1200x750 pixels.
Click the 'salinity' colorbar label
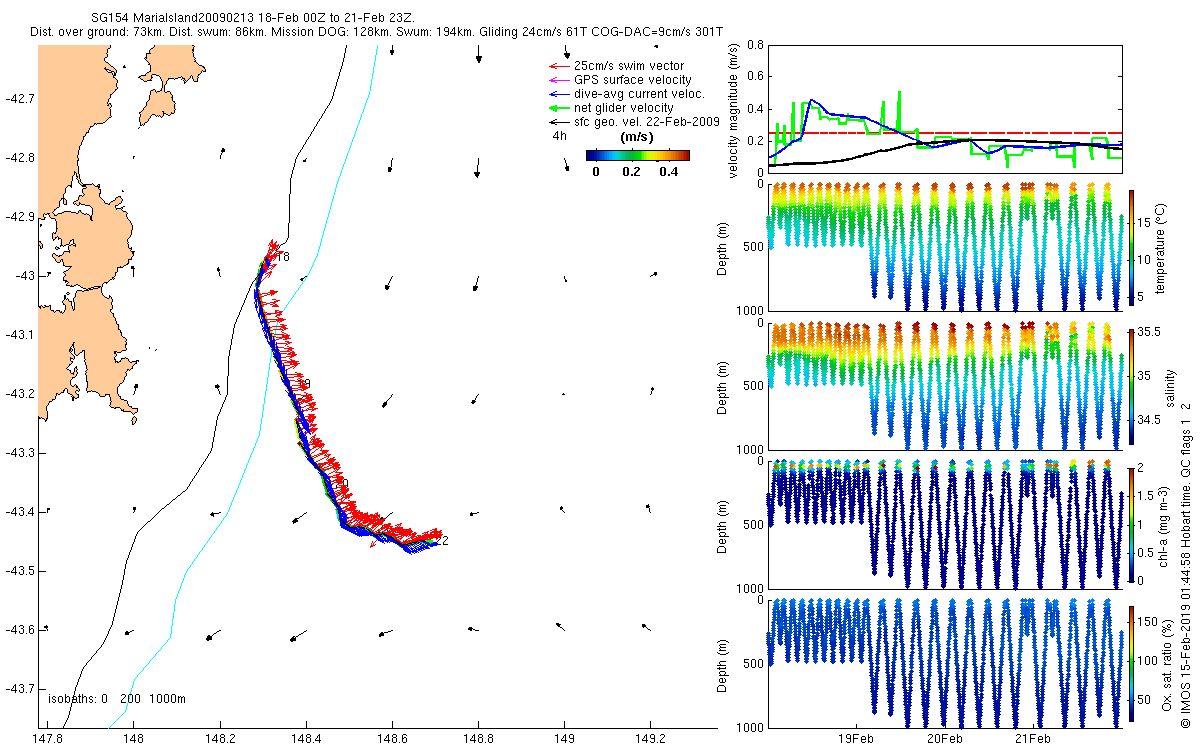(x=1172, y=387)
